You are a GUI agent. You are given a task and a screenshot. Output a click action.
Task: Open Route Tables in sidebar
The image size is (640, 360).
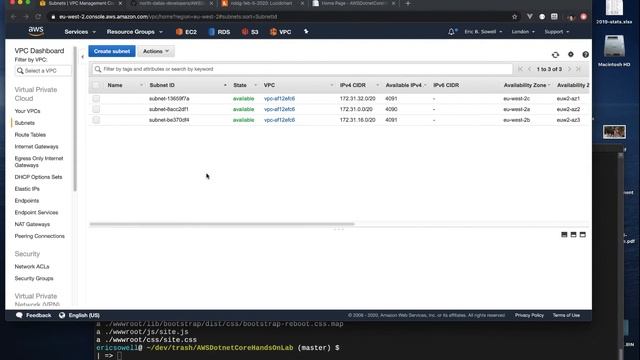coord(30,135)
